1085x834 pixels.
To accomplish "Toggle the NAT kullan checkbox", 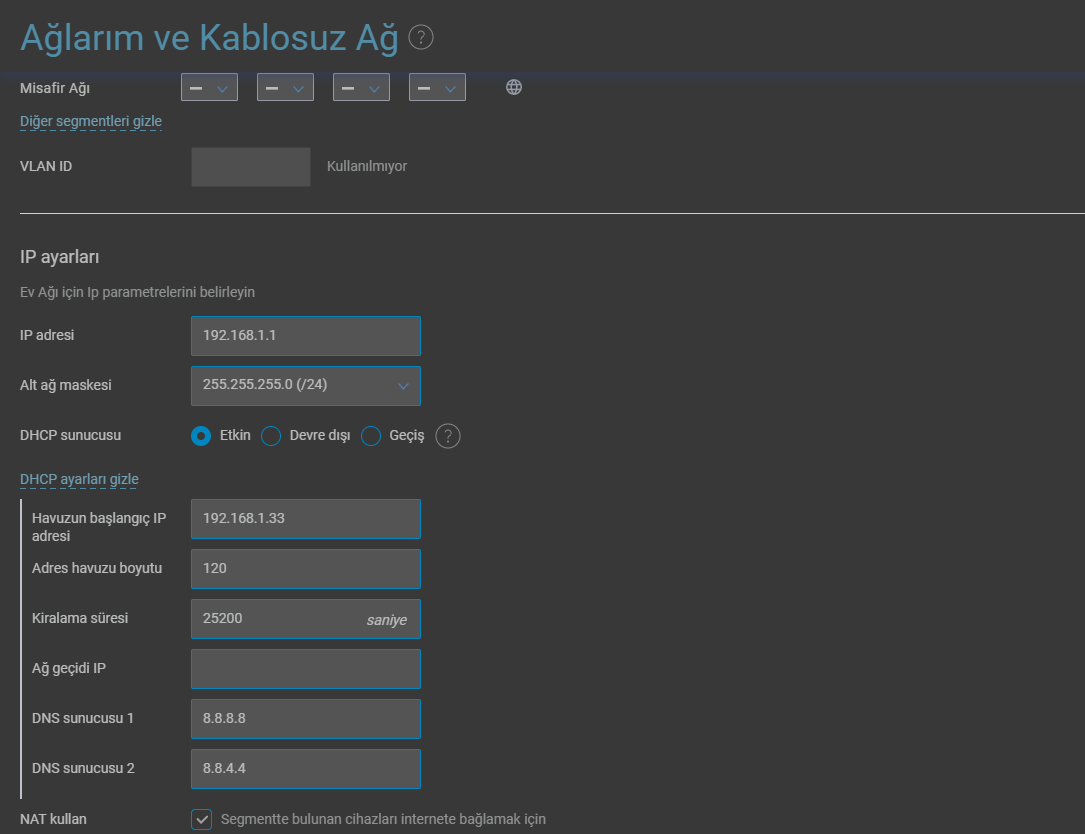I will (x=202, y=819).
